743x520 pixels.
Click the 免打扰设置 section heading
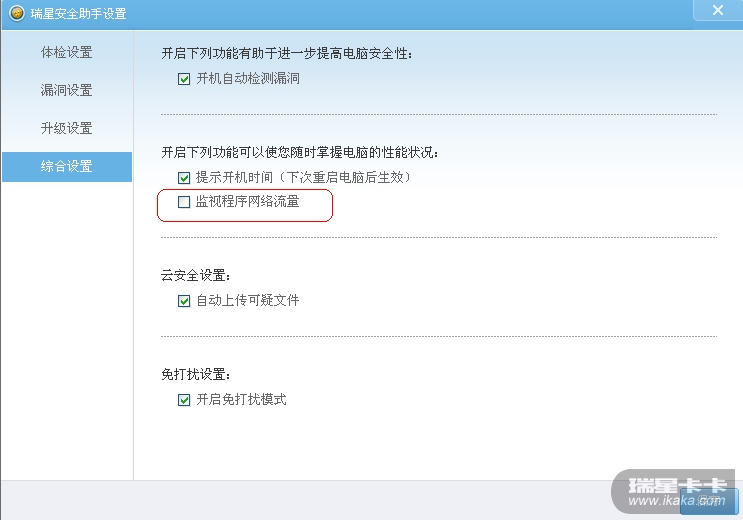click(196, 375)
